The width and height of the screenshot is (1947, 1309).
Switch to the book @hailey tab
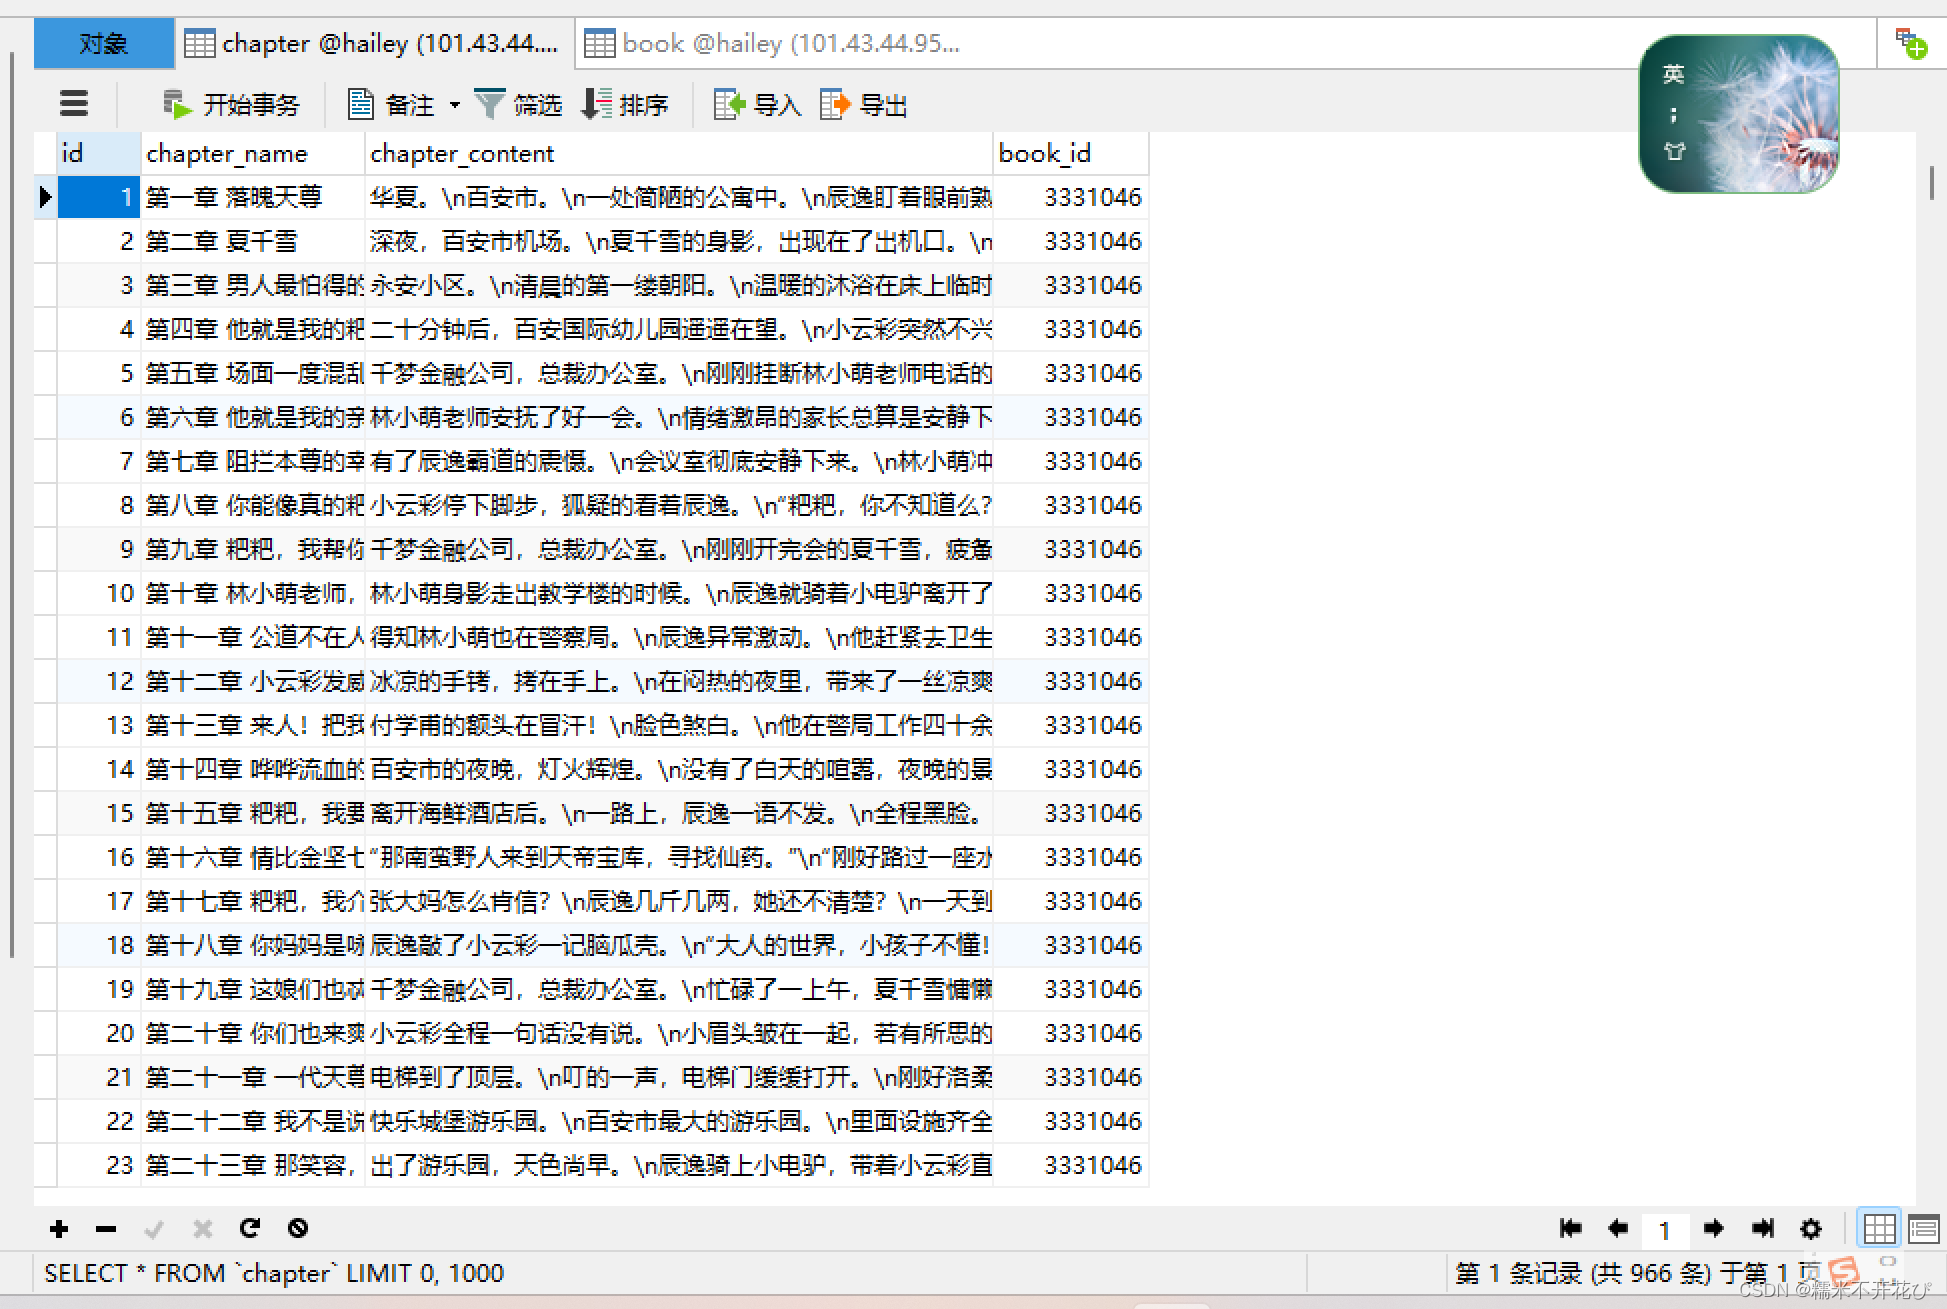[x=772, y=44]
